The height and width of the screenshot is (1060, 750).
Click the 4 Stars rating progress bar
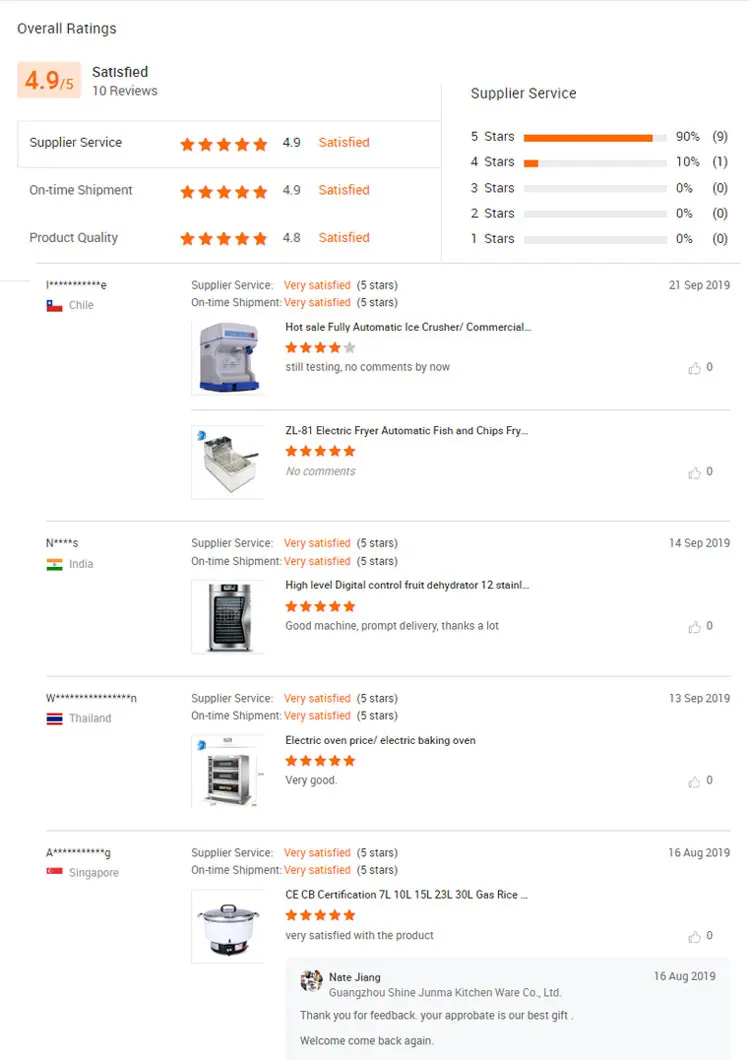point(595,163)
